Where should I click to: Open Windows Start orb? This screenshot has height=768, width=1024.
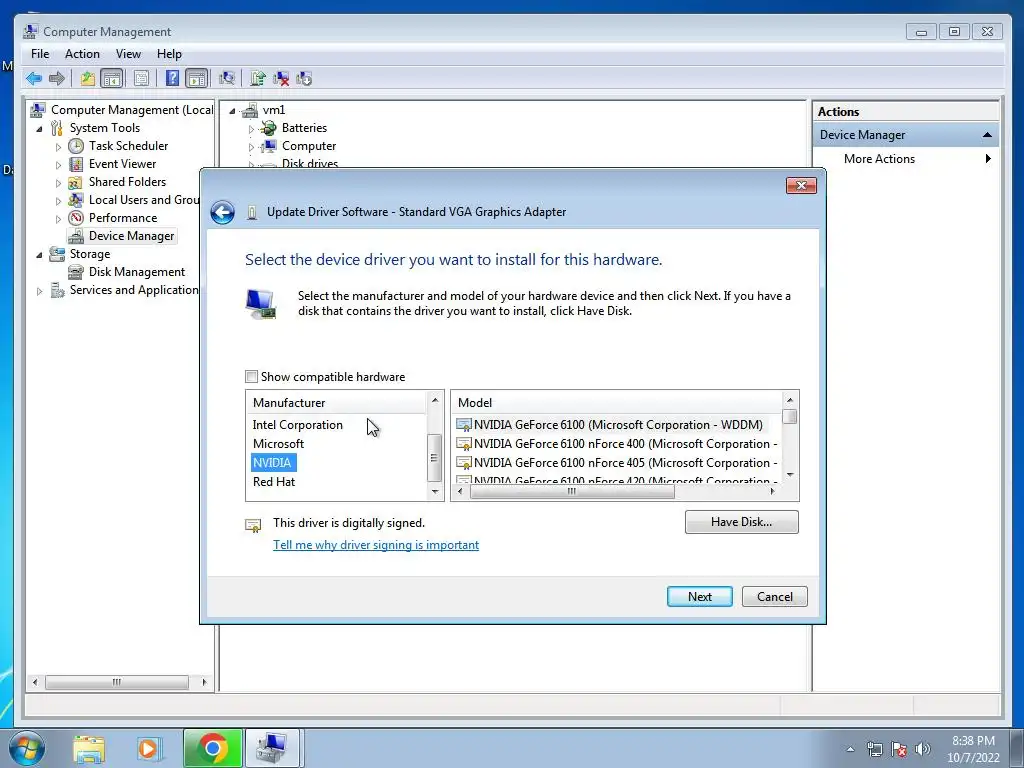pyautogui.click(x=27, y=748)
